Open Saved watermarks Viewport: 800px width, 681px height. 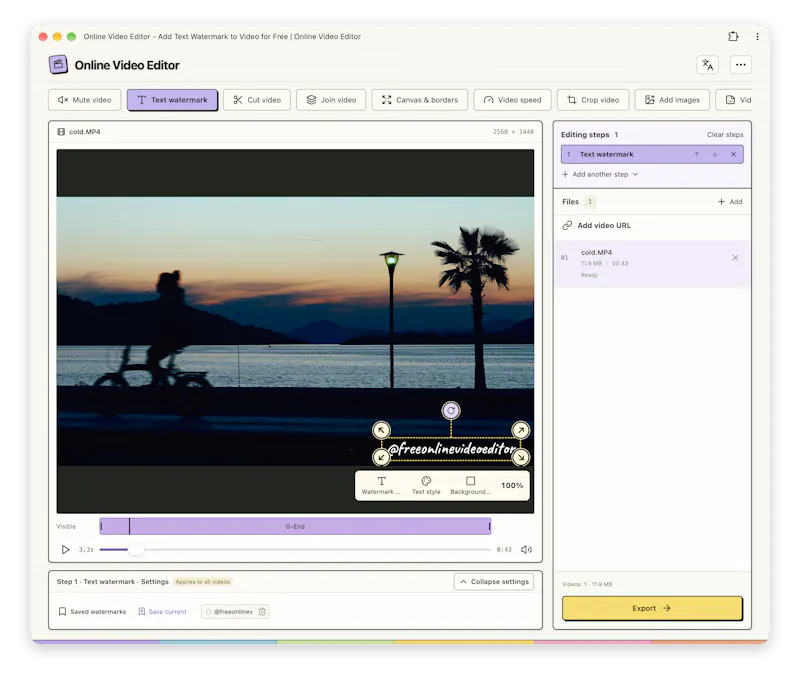pyautogui.click(x=92, y=611)
